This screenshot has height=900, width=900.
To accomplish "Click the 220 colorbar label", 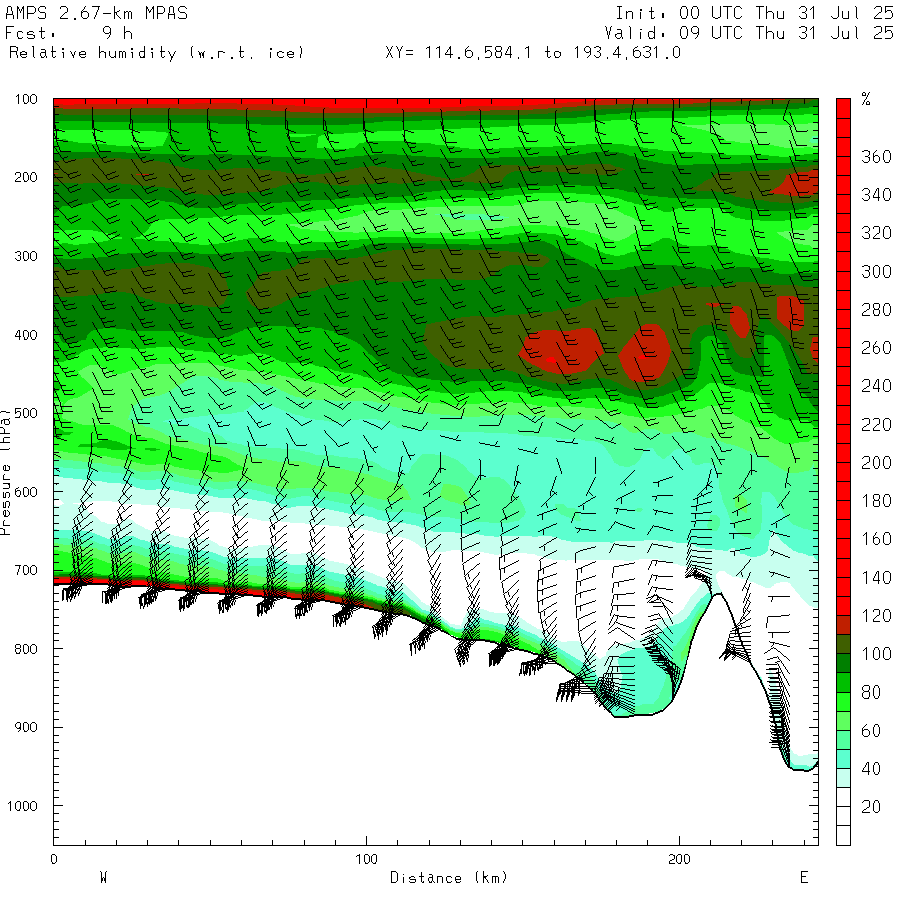I will click(876, 425).
